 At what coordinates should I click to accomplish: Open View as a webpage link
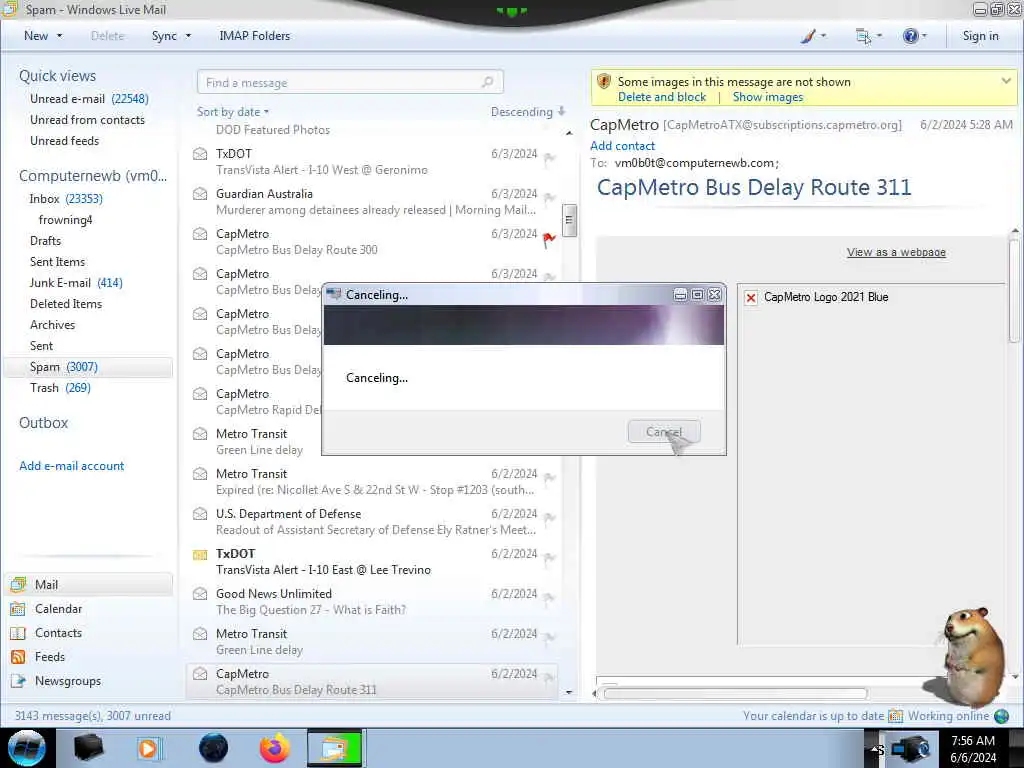coord(896,252)
